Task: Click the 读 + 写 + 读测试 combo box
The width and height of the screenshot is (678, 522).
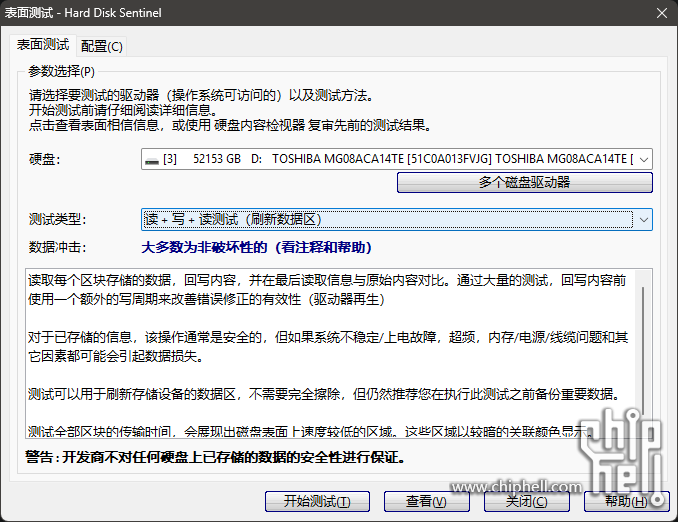Action: coord(397,220)
